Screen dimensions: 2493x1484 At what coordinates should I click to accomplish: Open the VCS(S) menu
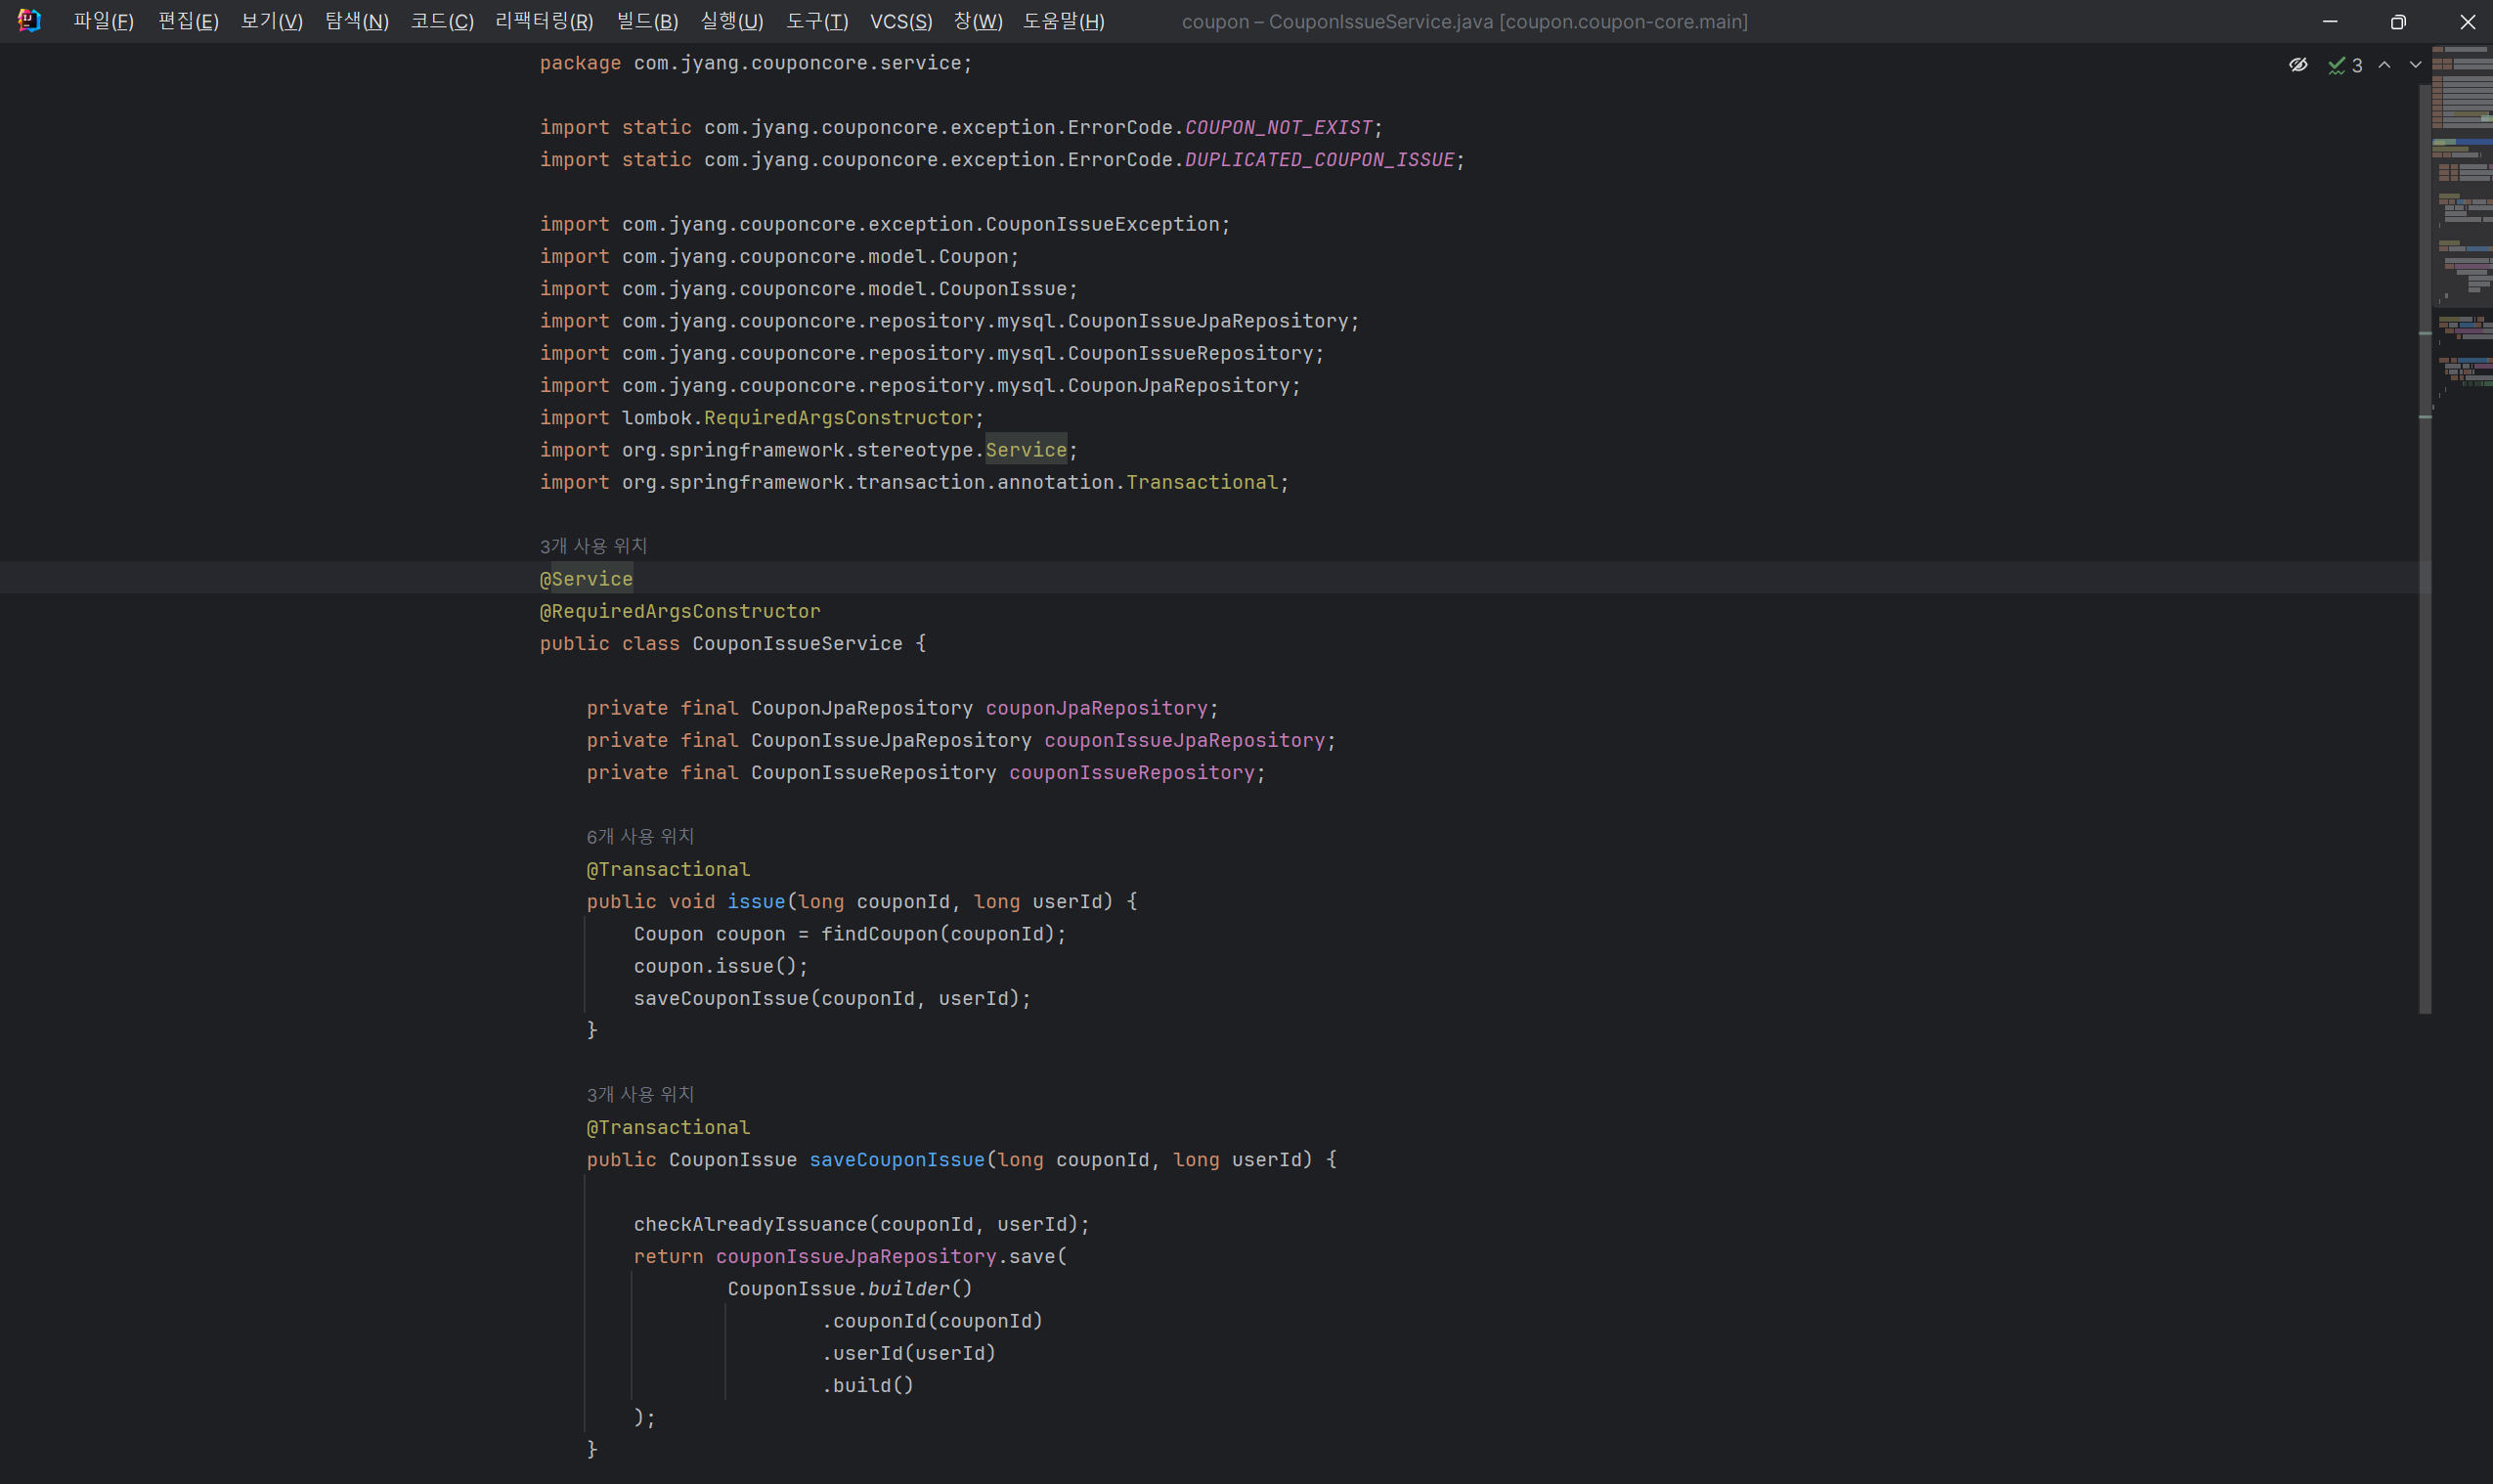900,21
